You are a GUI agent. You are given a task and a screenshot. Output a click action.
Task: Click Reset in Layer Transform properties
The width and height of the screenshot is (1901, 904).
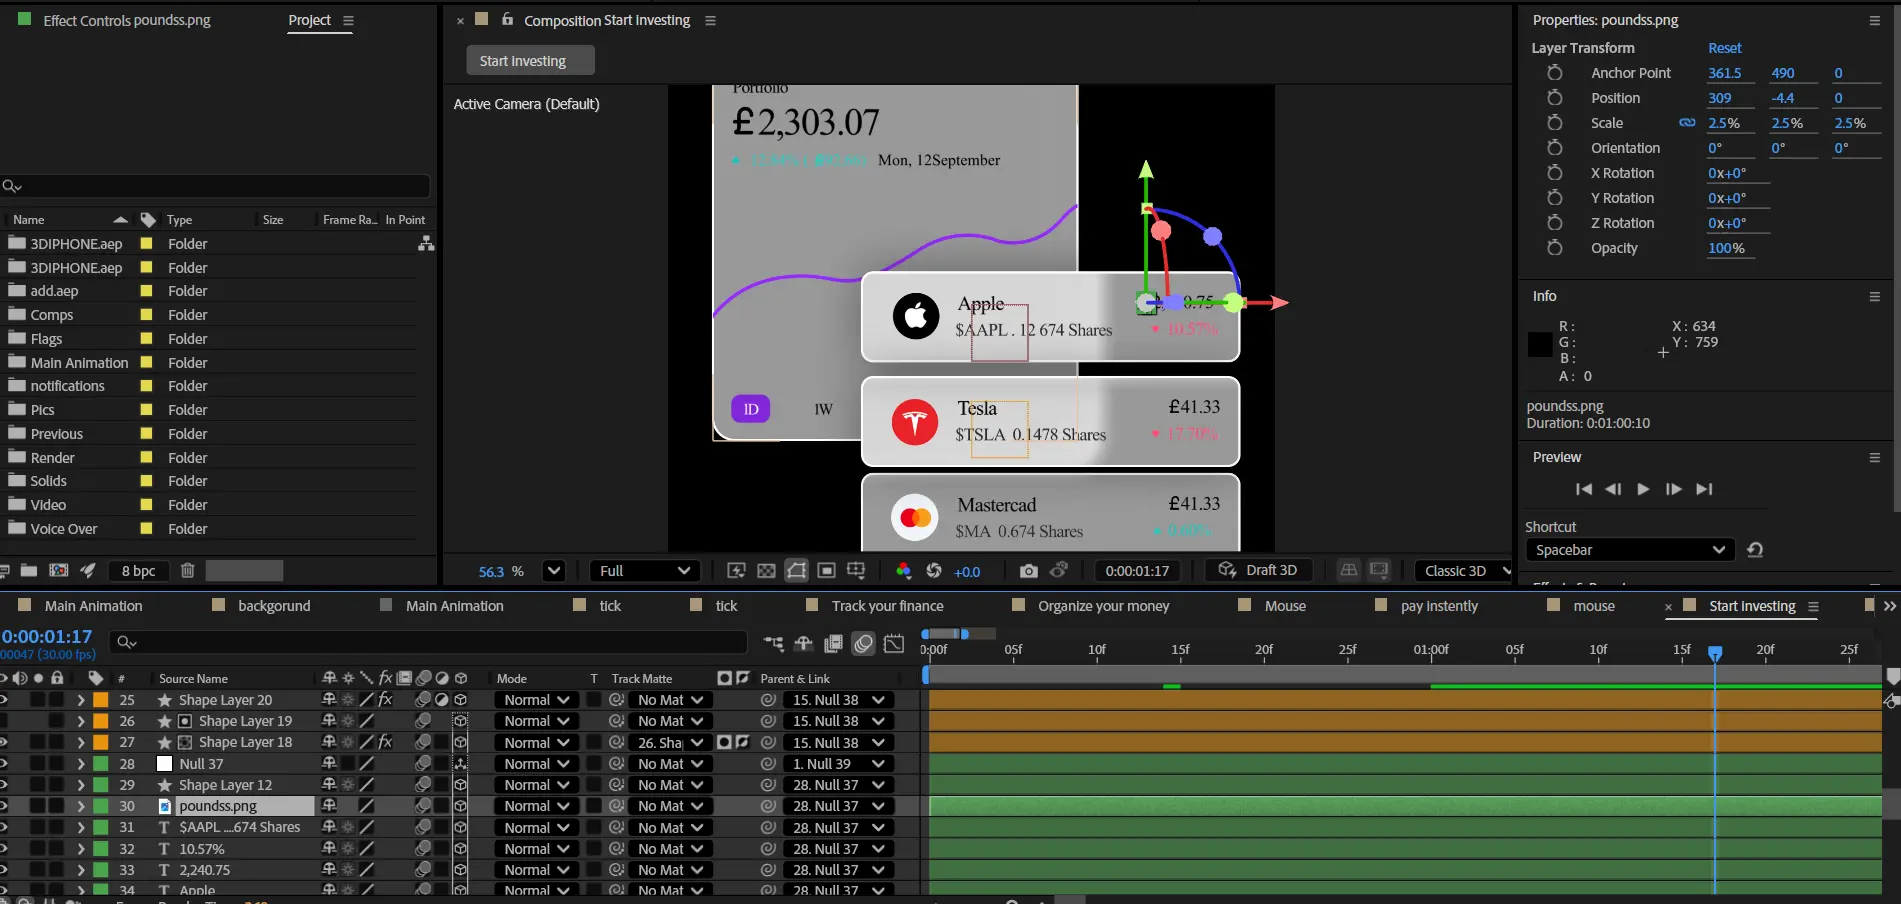tap(1724, 48)
